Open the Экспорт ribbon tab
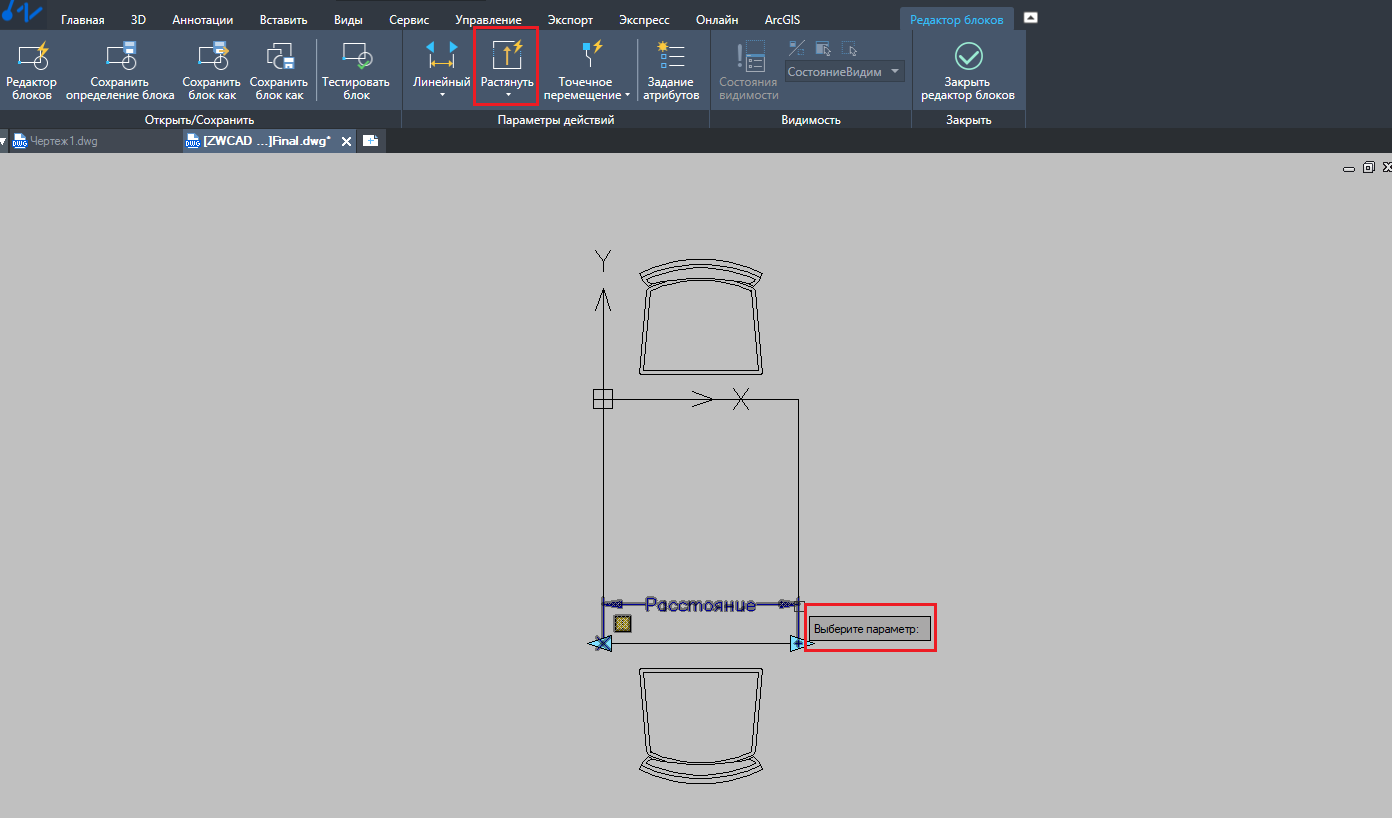Image resolution: width=1392 pixels, height=818 pixels. [570, 20]
